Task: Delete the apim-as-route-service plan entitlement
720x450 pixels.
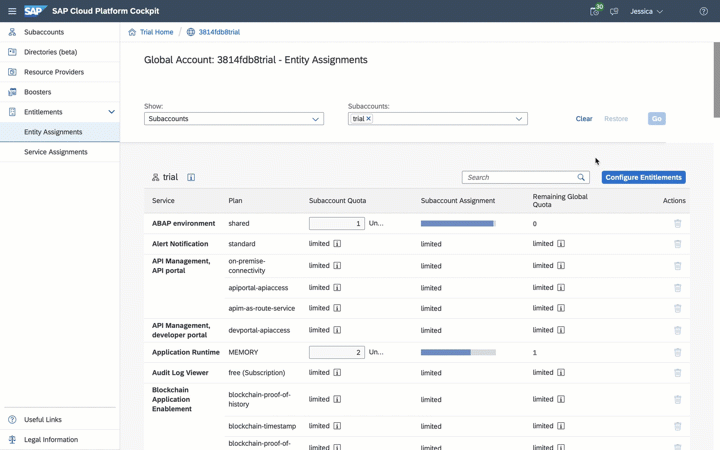Action: point(677,308)
